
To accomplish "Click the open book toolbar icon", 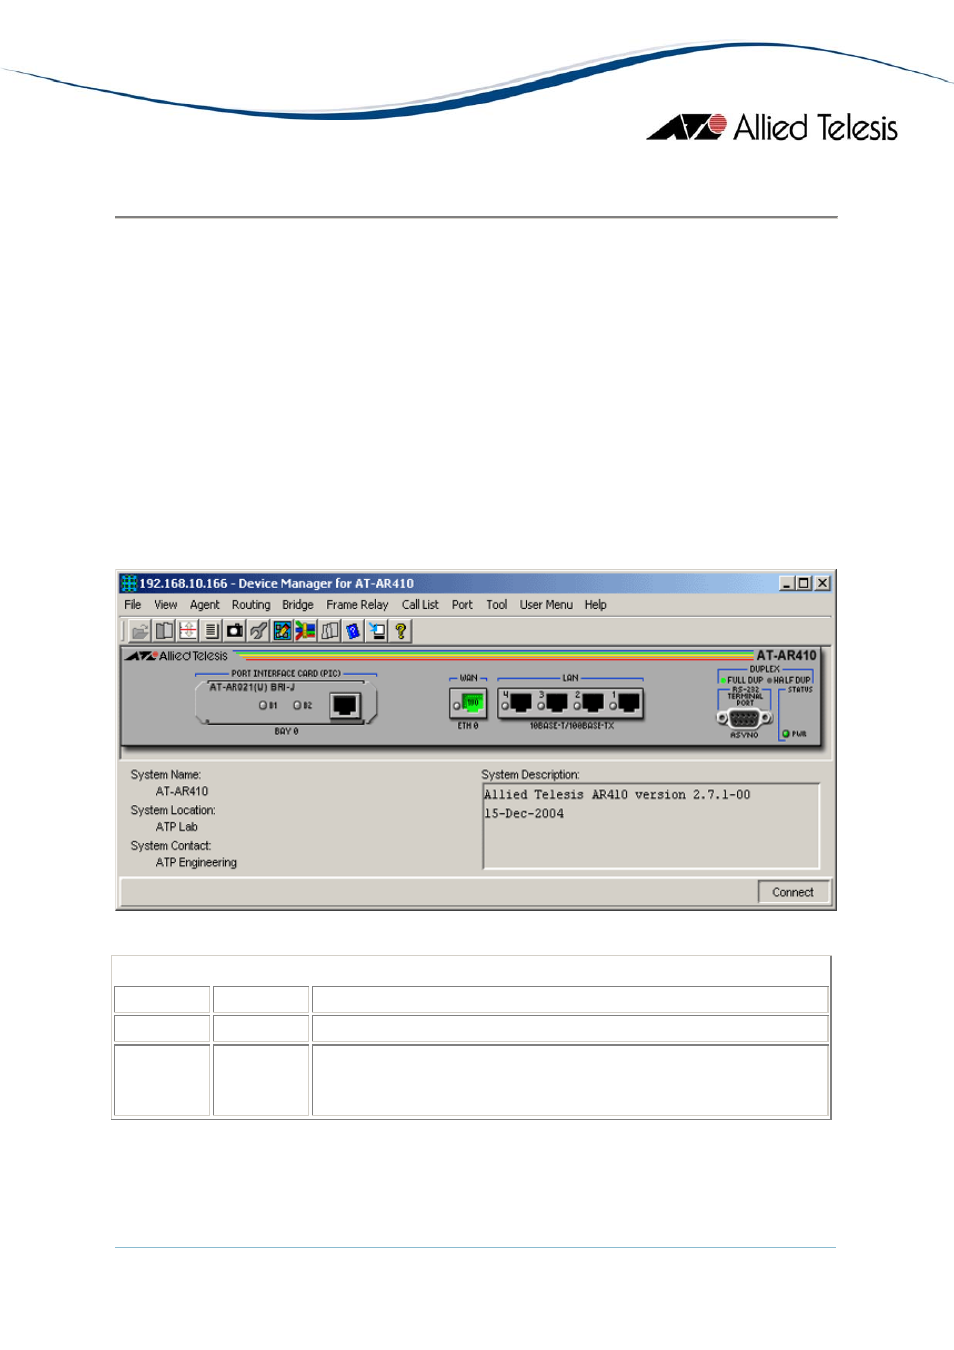I will (x=164, y=631).
